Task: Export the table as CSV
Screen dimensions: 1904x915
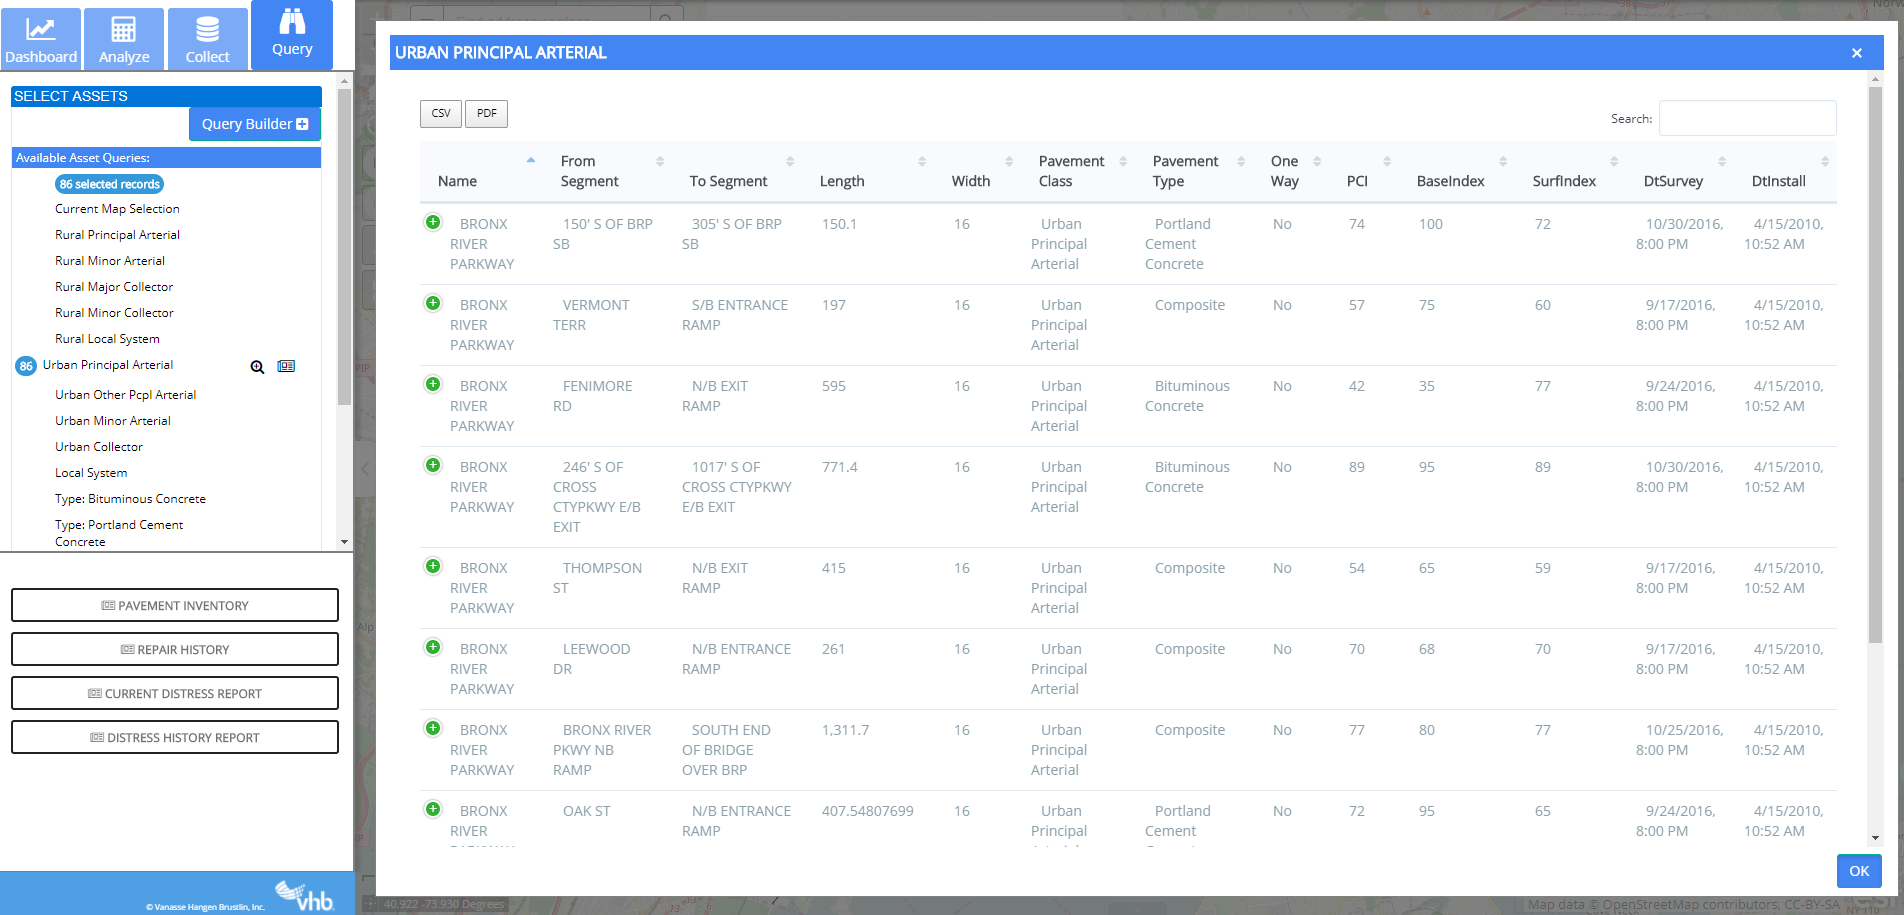Action: click(441, 114)
